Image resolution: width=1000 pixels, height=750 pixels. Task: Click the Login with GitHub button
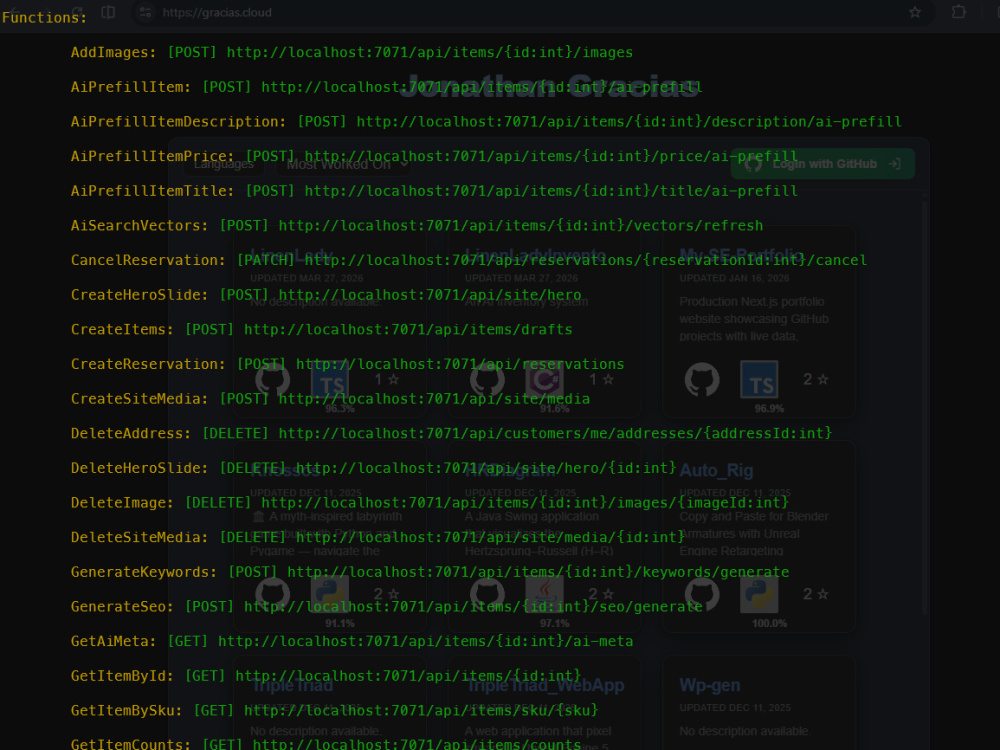[823, 164]
